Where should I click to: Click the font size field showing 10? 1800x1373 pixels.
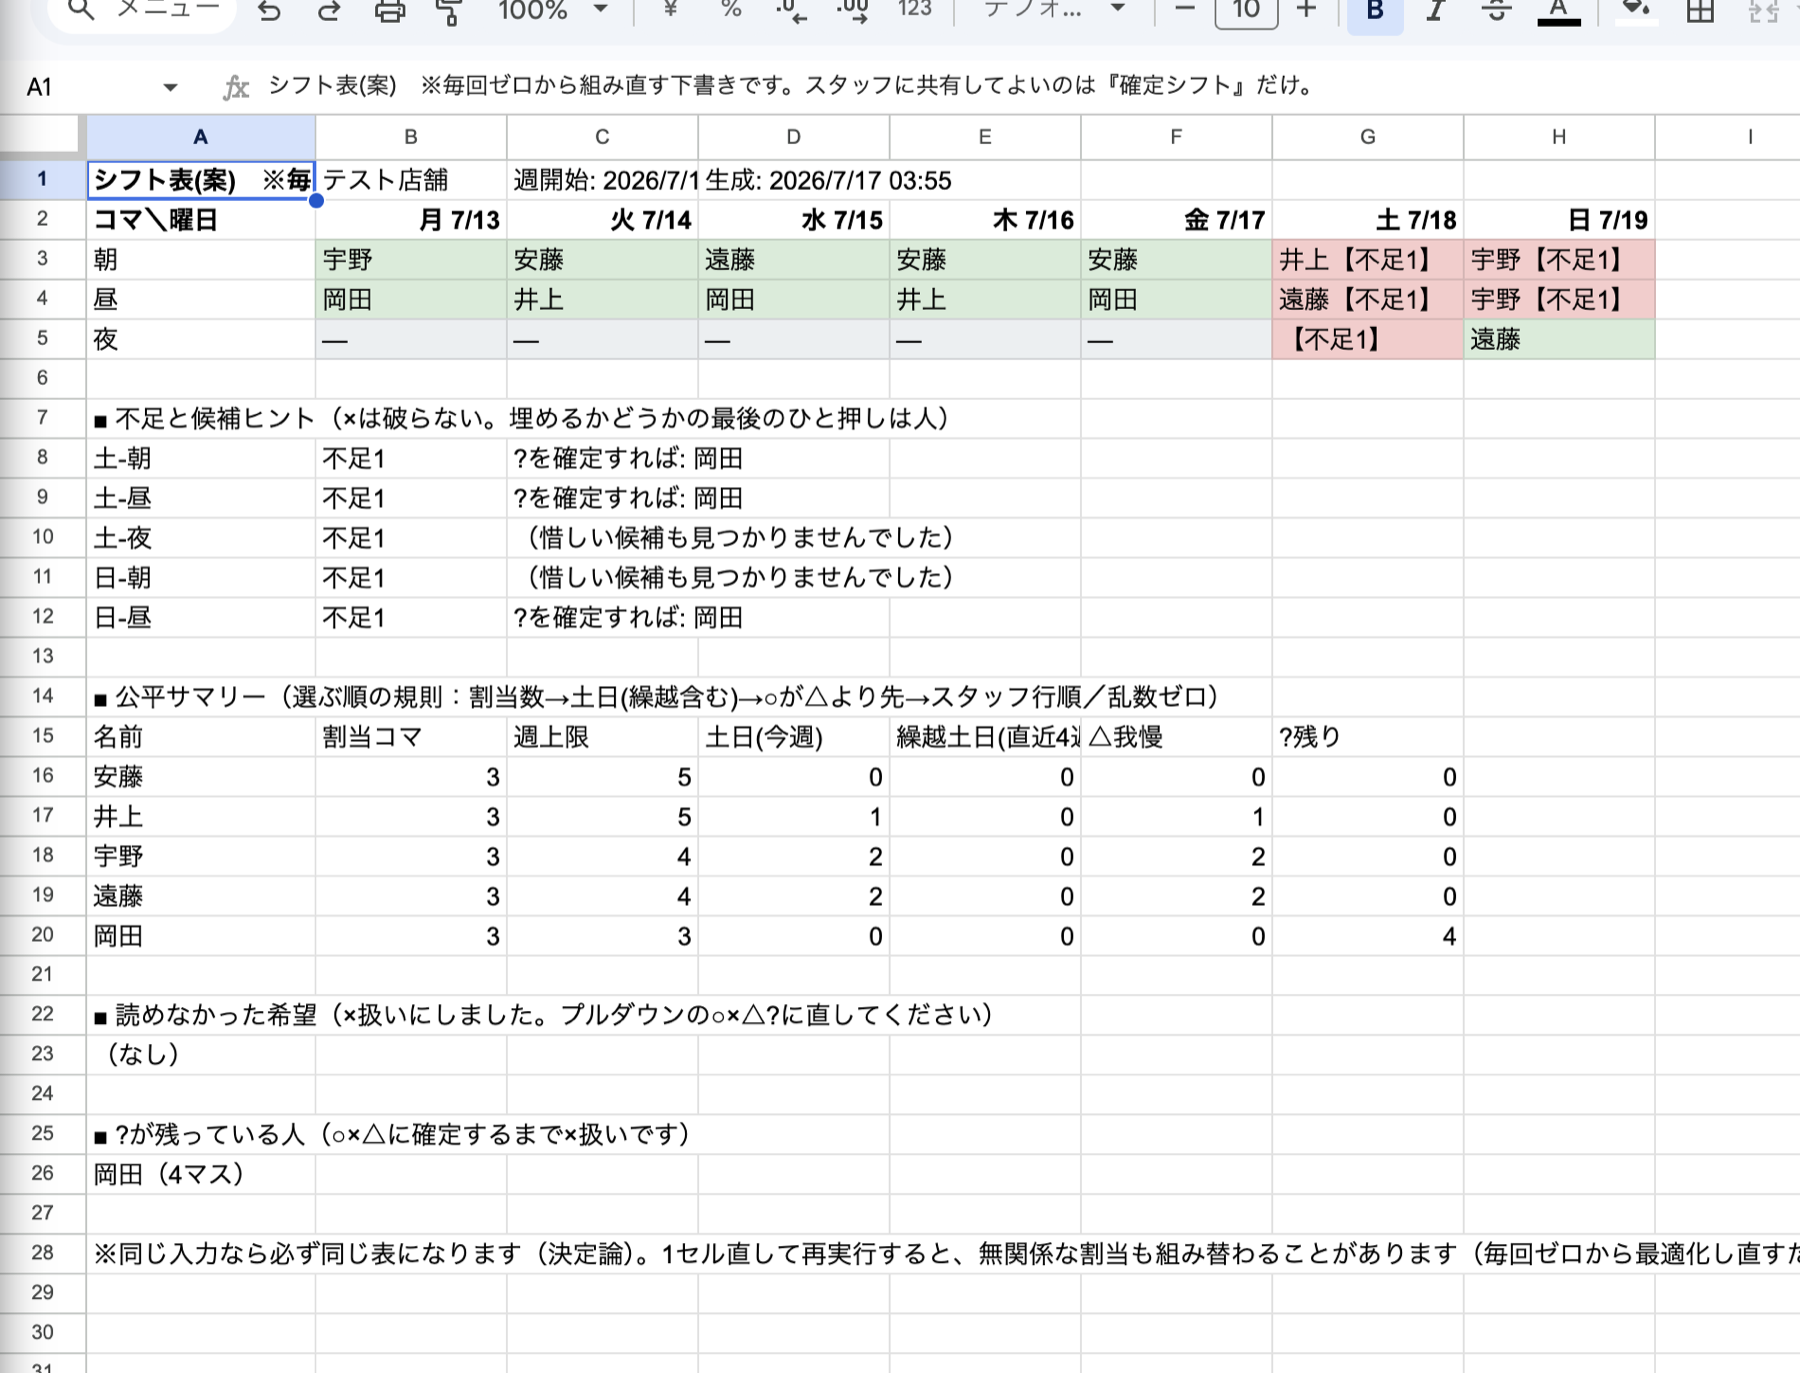tap(1246, 11)
